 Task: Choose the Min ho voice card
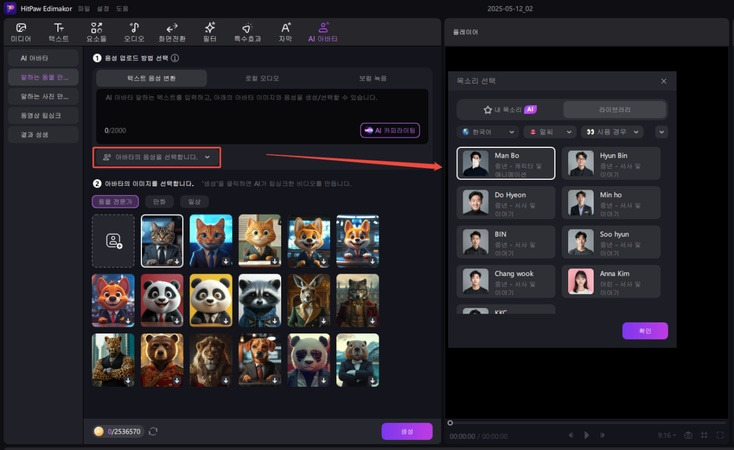click(x=611, y=203)
